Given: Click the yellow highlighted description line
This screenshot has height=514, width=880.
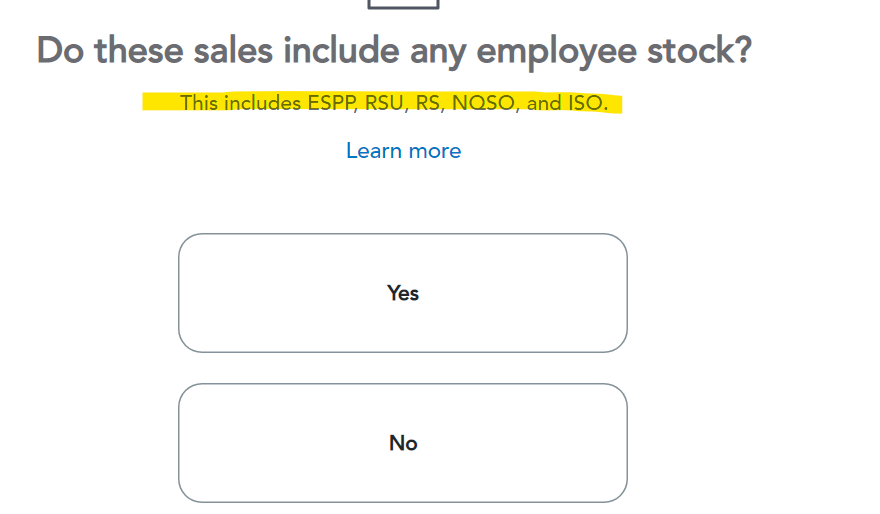Looking at the screenshot, I should (x=383, y=103).
